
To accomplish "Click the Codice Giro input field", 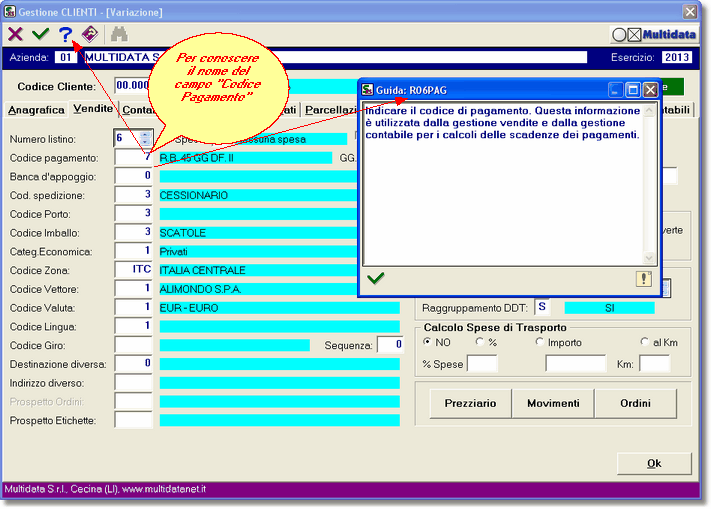I will coord(133,345).
